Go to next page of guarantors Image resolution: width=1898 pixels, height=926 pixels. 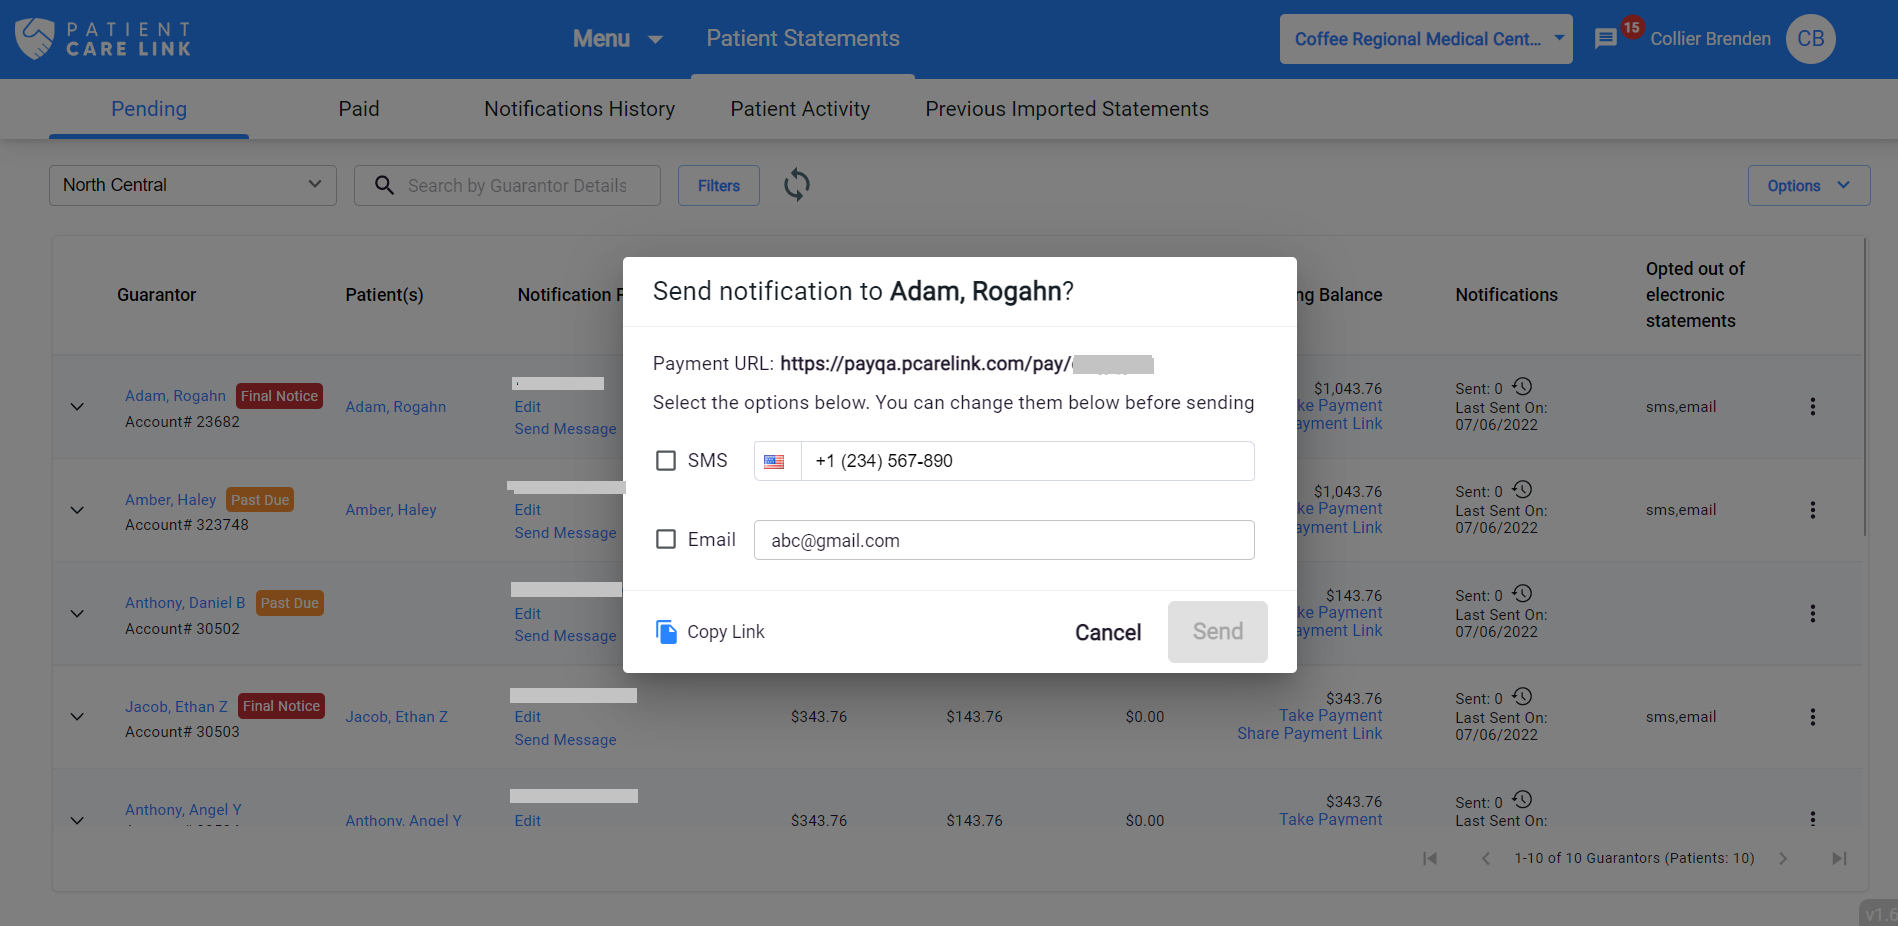click(x=1782, y=858)
